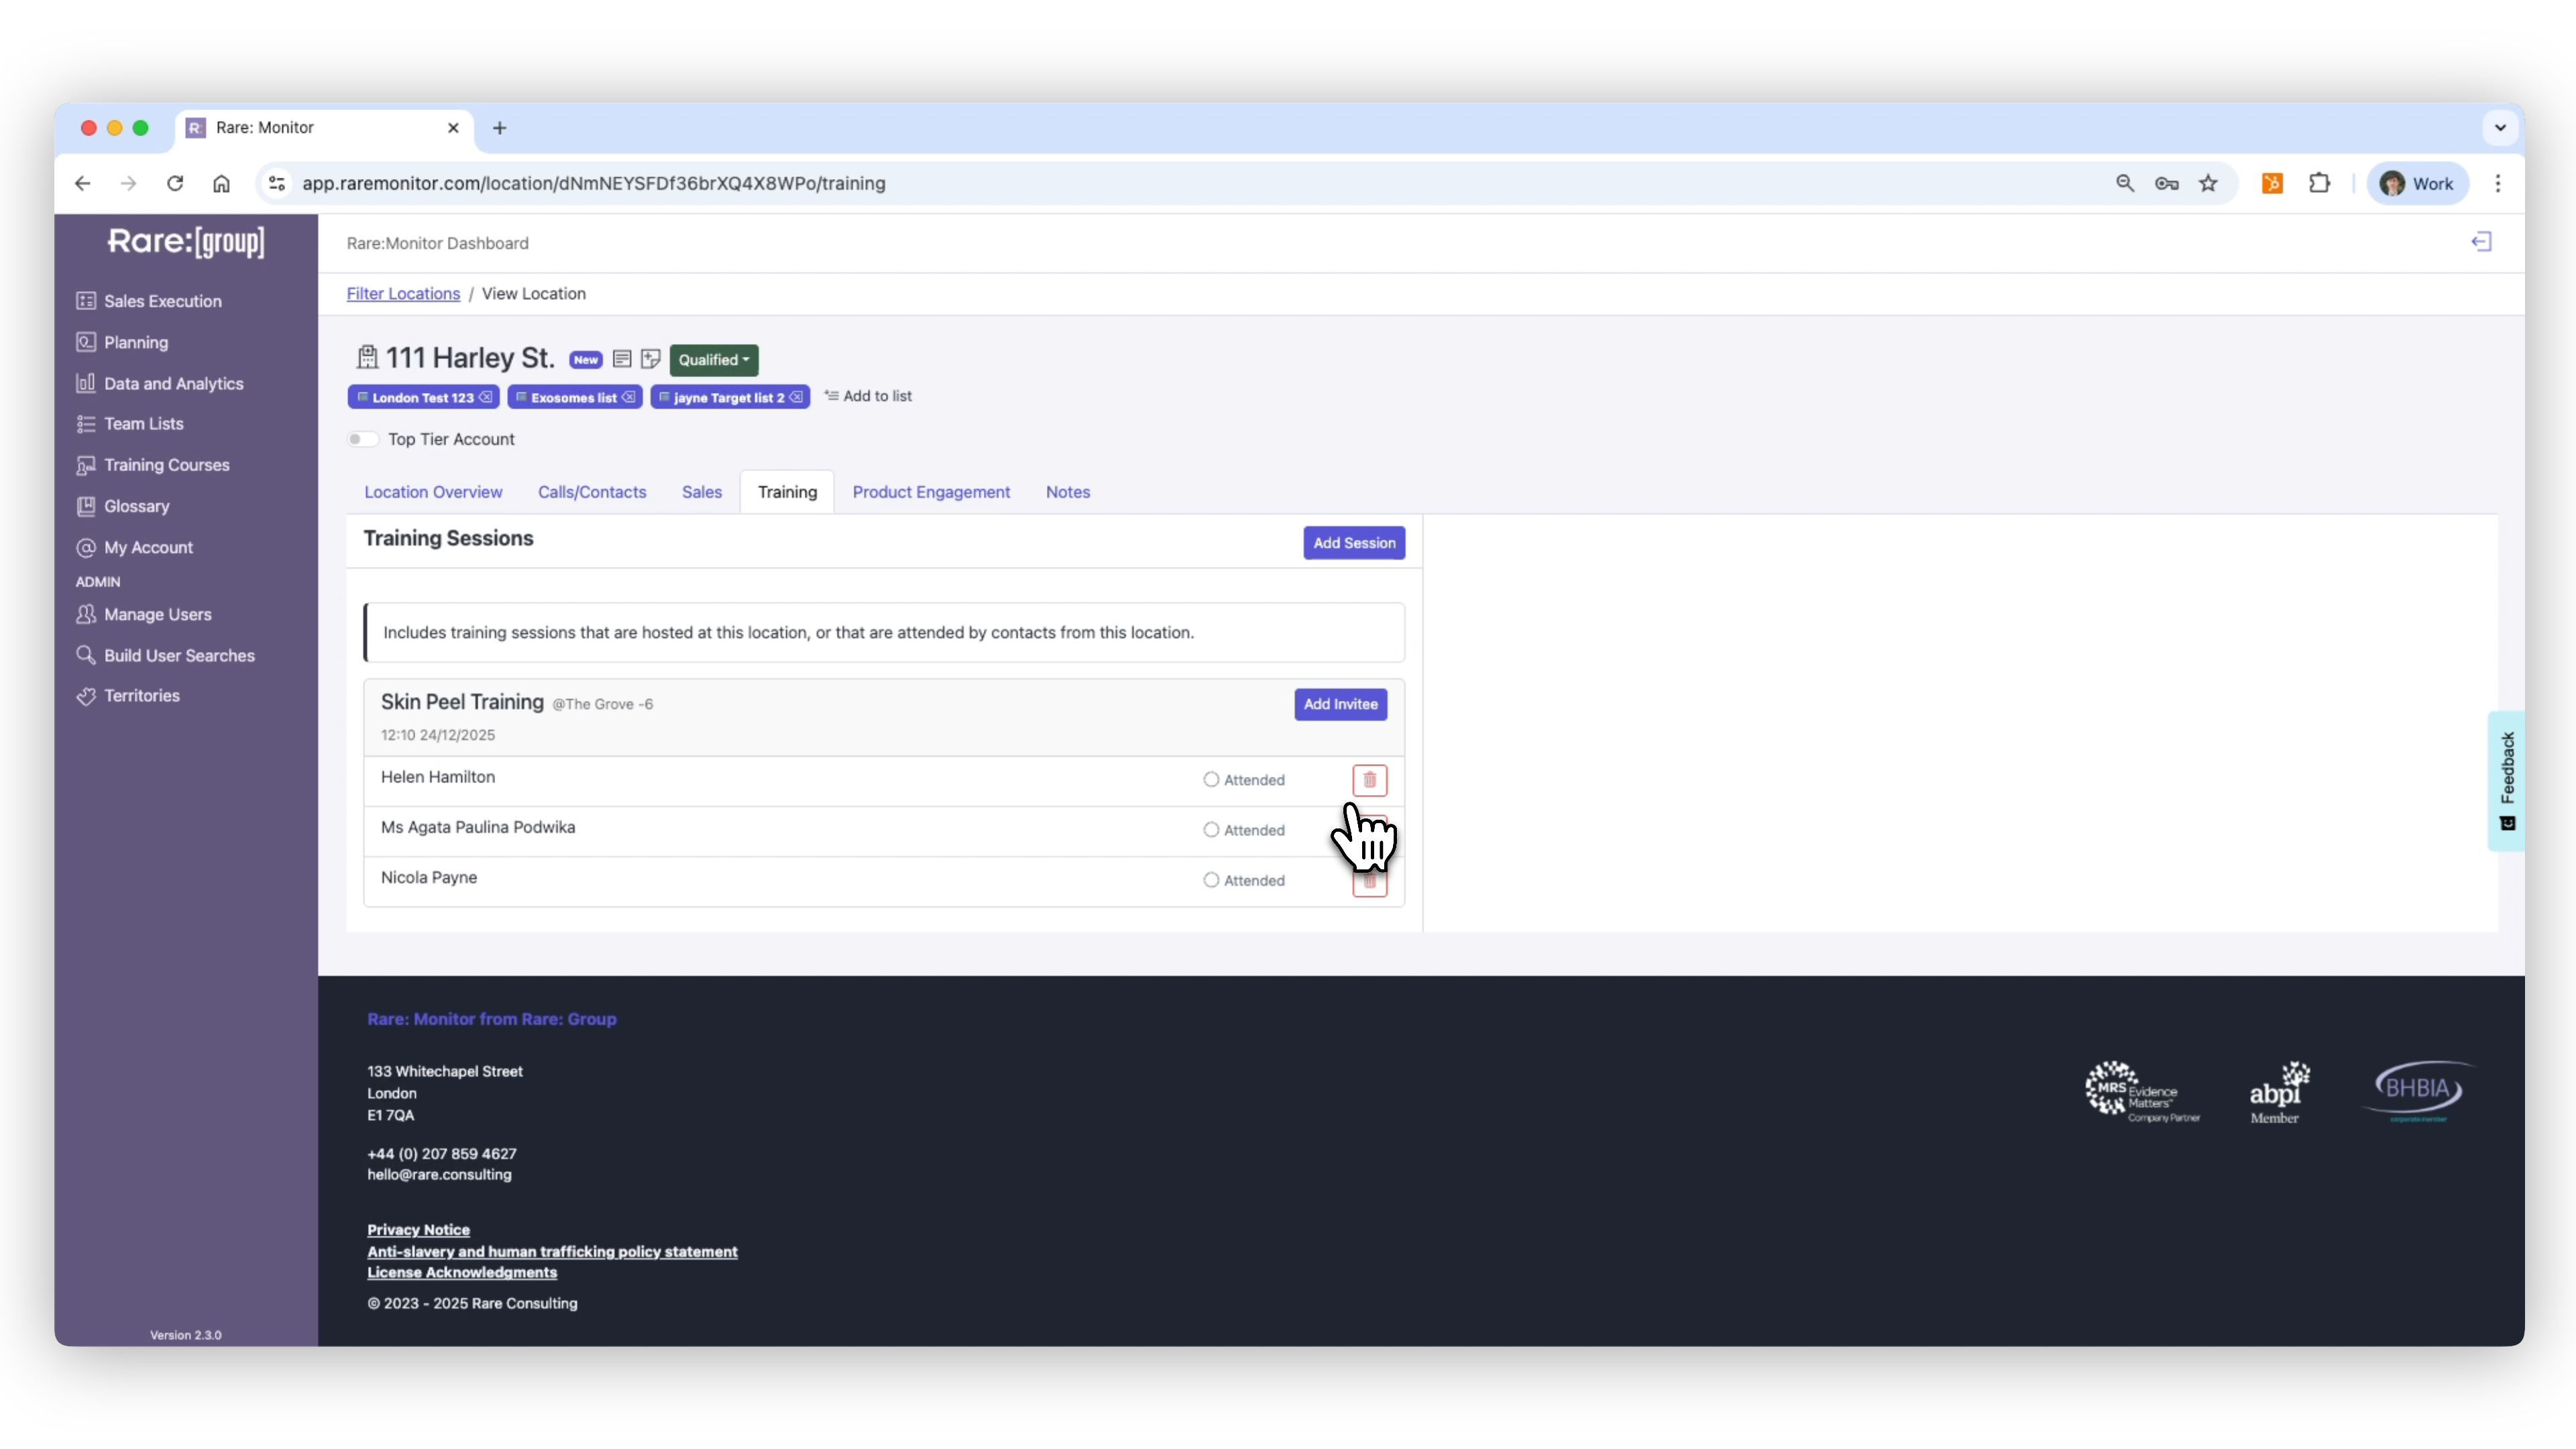This screenshot has height=1449, width=2576.
Task: Remove Exosomes list tag
Action: point(629,397)
